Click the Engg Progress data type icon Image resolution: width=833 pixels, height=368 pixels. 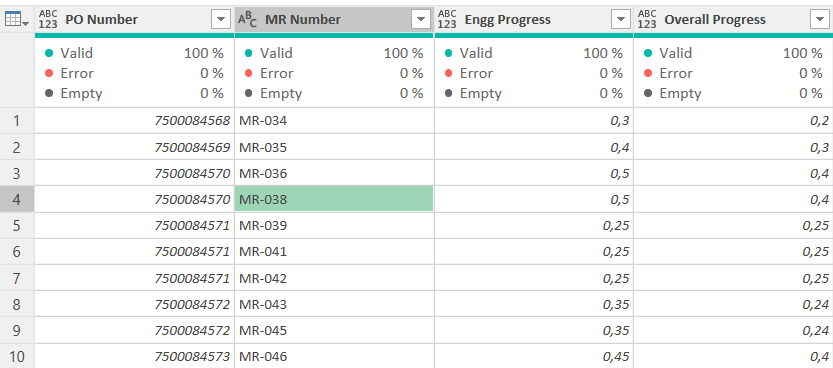click(x=447, y=20)
